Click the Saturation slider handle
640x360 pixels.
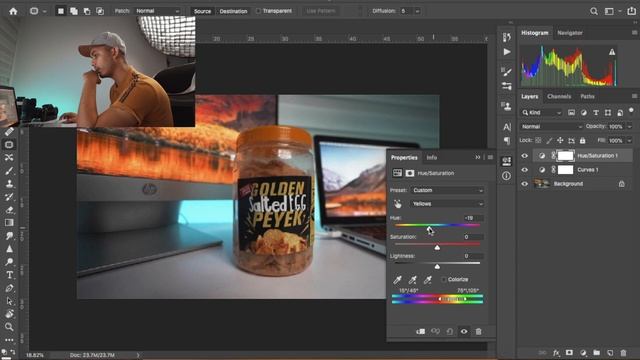(437, 247)
